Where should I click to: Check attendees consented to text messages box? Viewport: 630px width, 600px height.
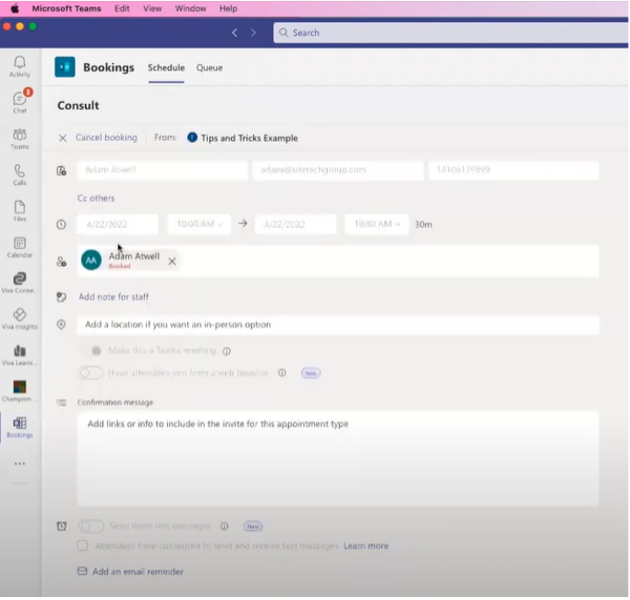(83, 546)
